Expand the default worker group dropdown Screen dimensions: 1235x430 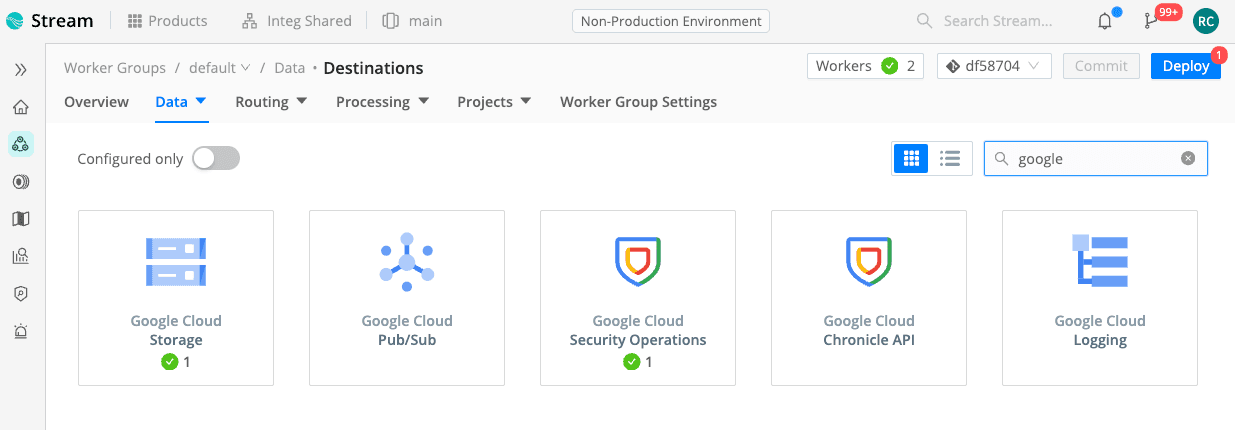(x=246, y=68)
